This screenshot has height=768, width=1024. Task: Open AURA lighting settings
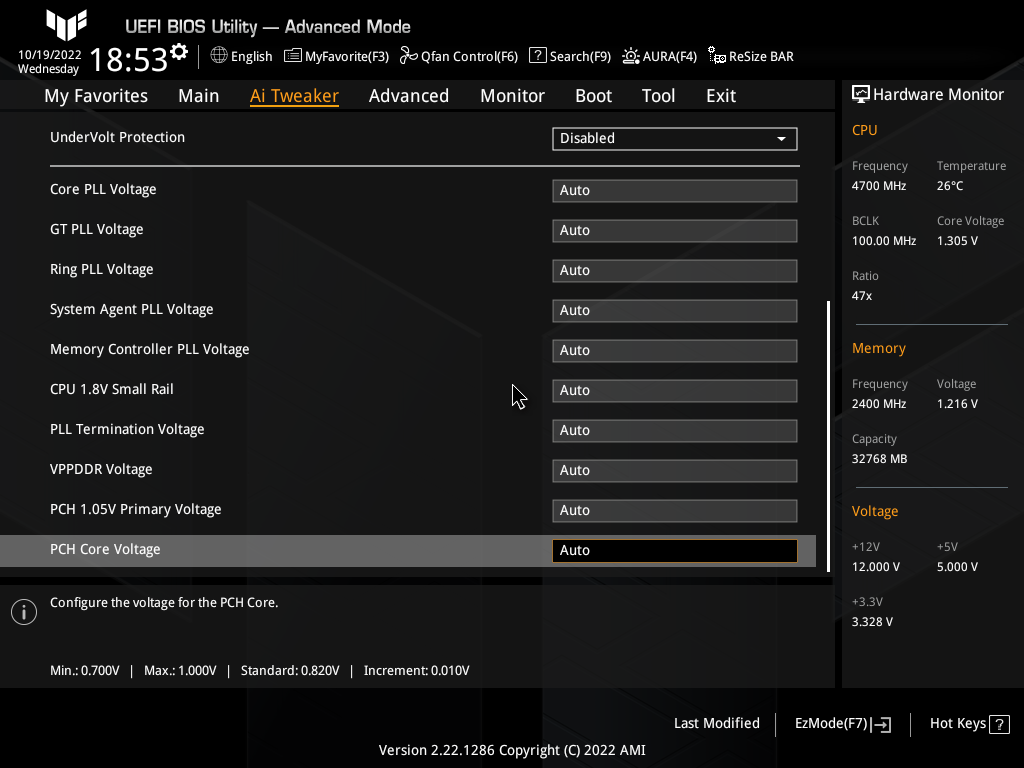[659, 56]
